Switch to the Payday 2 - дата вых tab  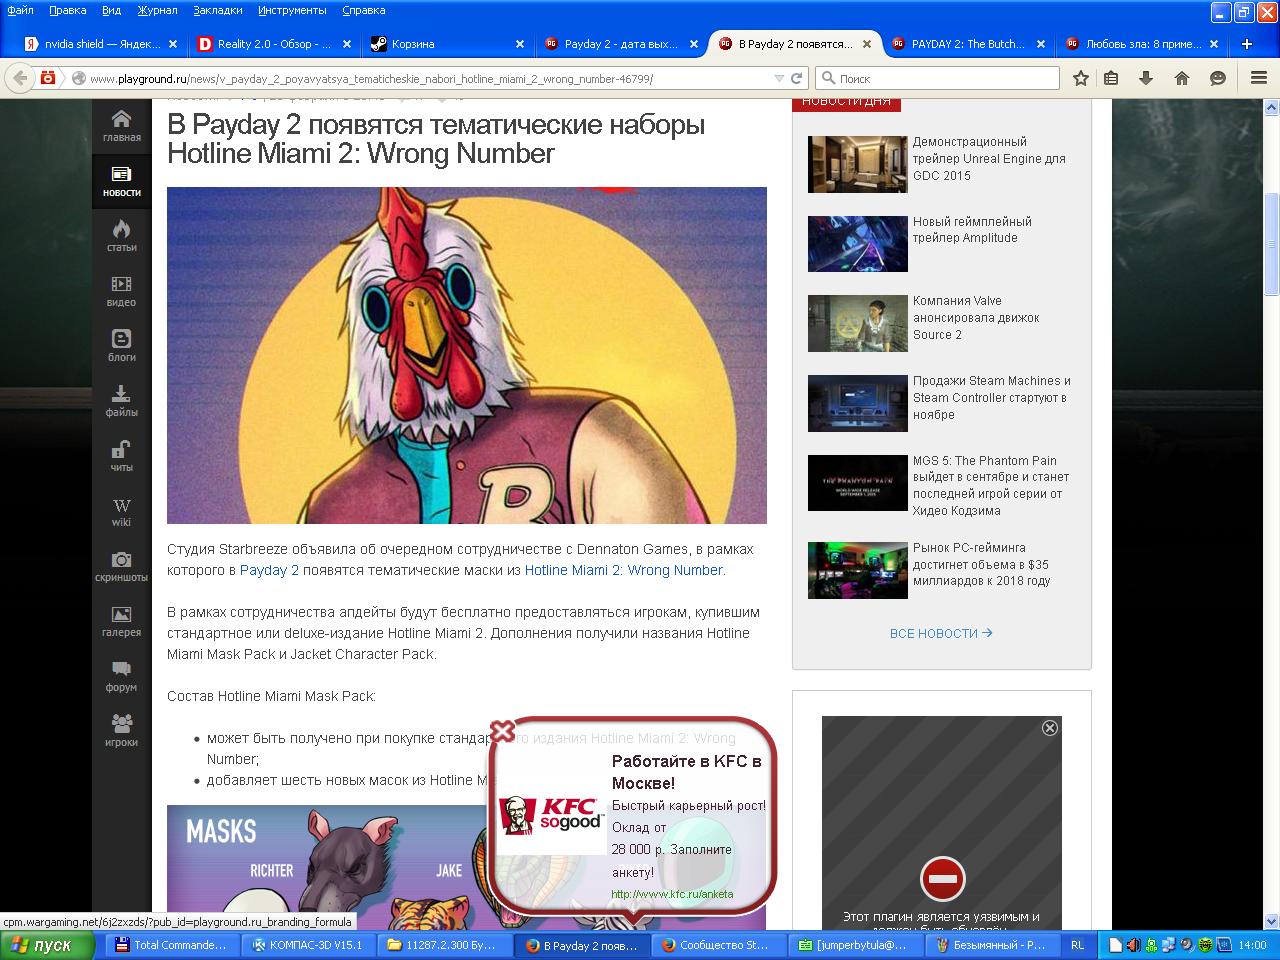pyautogui.click(x=620, y=44)
